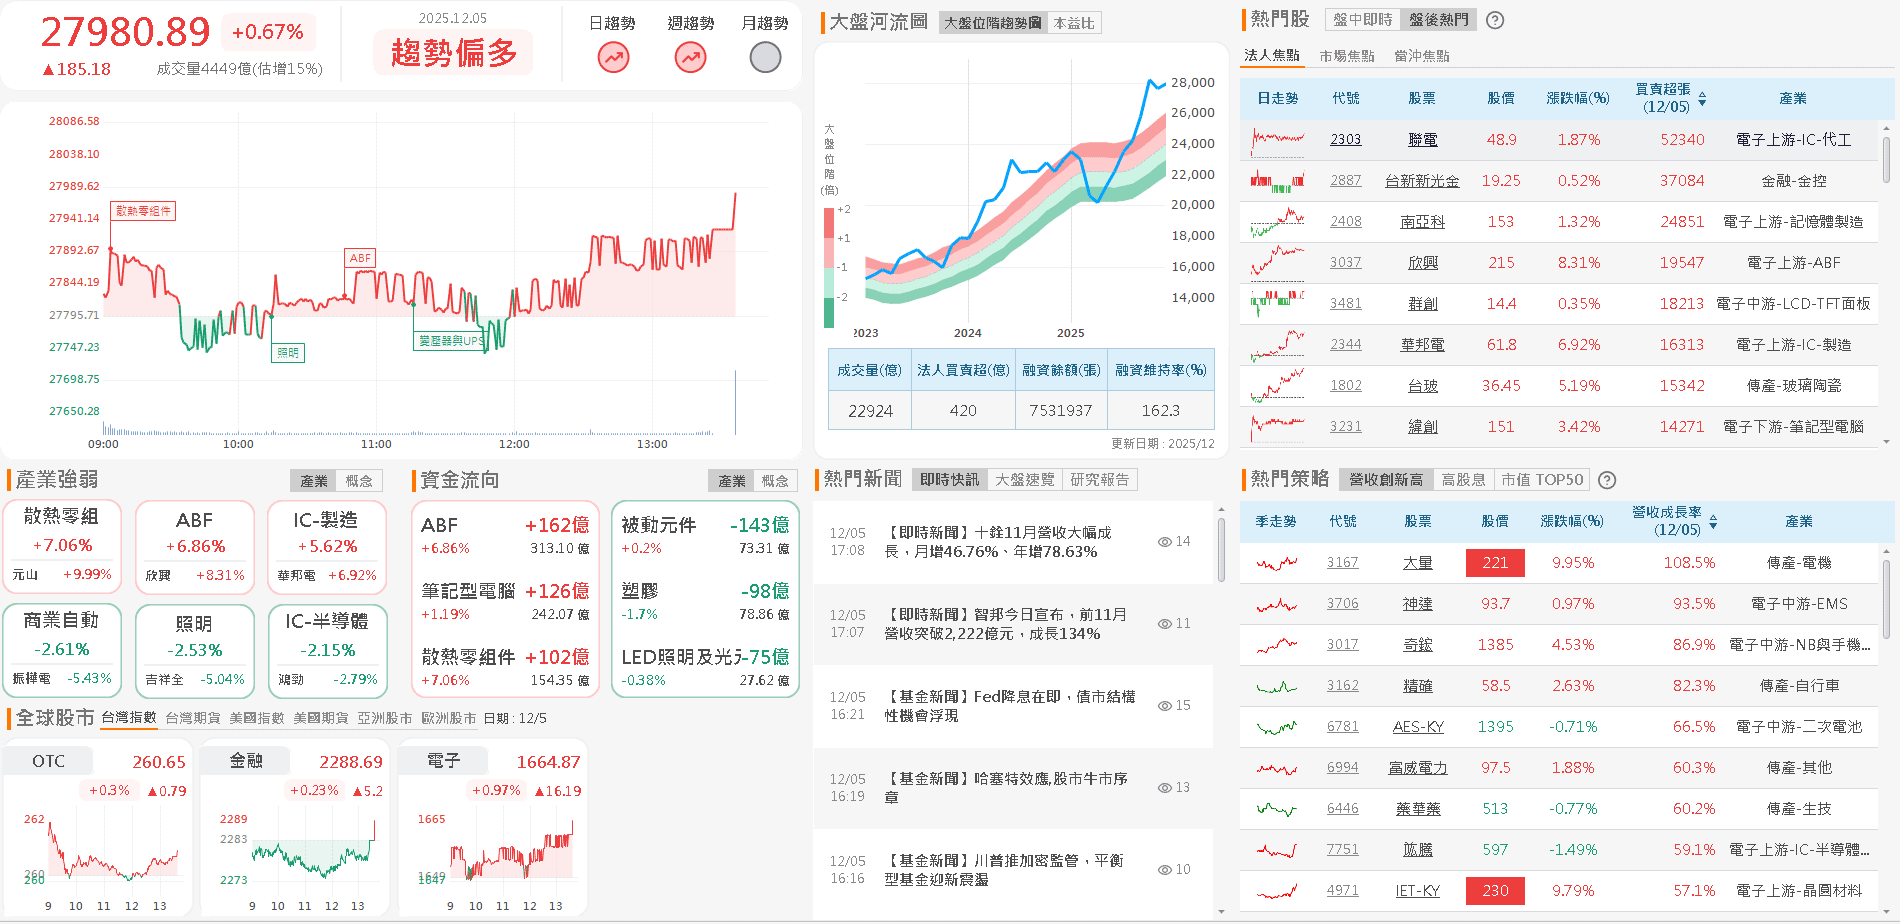The width and height of the screenshot is (1900, 924).
Task: Open the 聯電 stock detail link
Action: pos(1422,139)
